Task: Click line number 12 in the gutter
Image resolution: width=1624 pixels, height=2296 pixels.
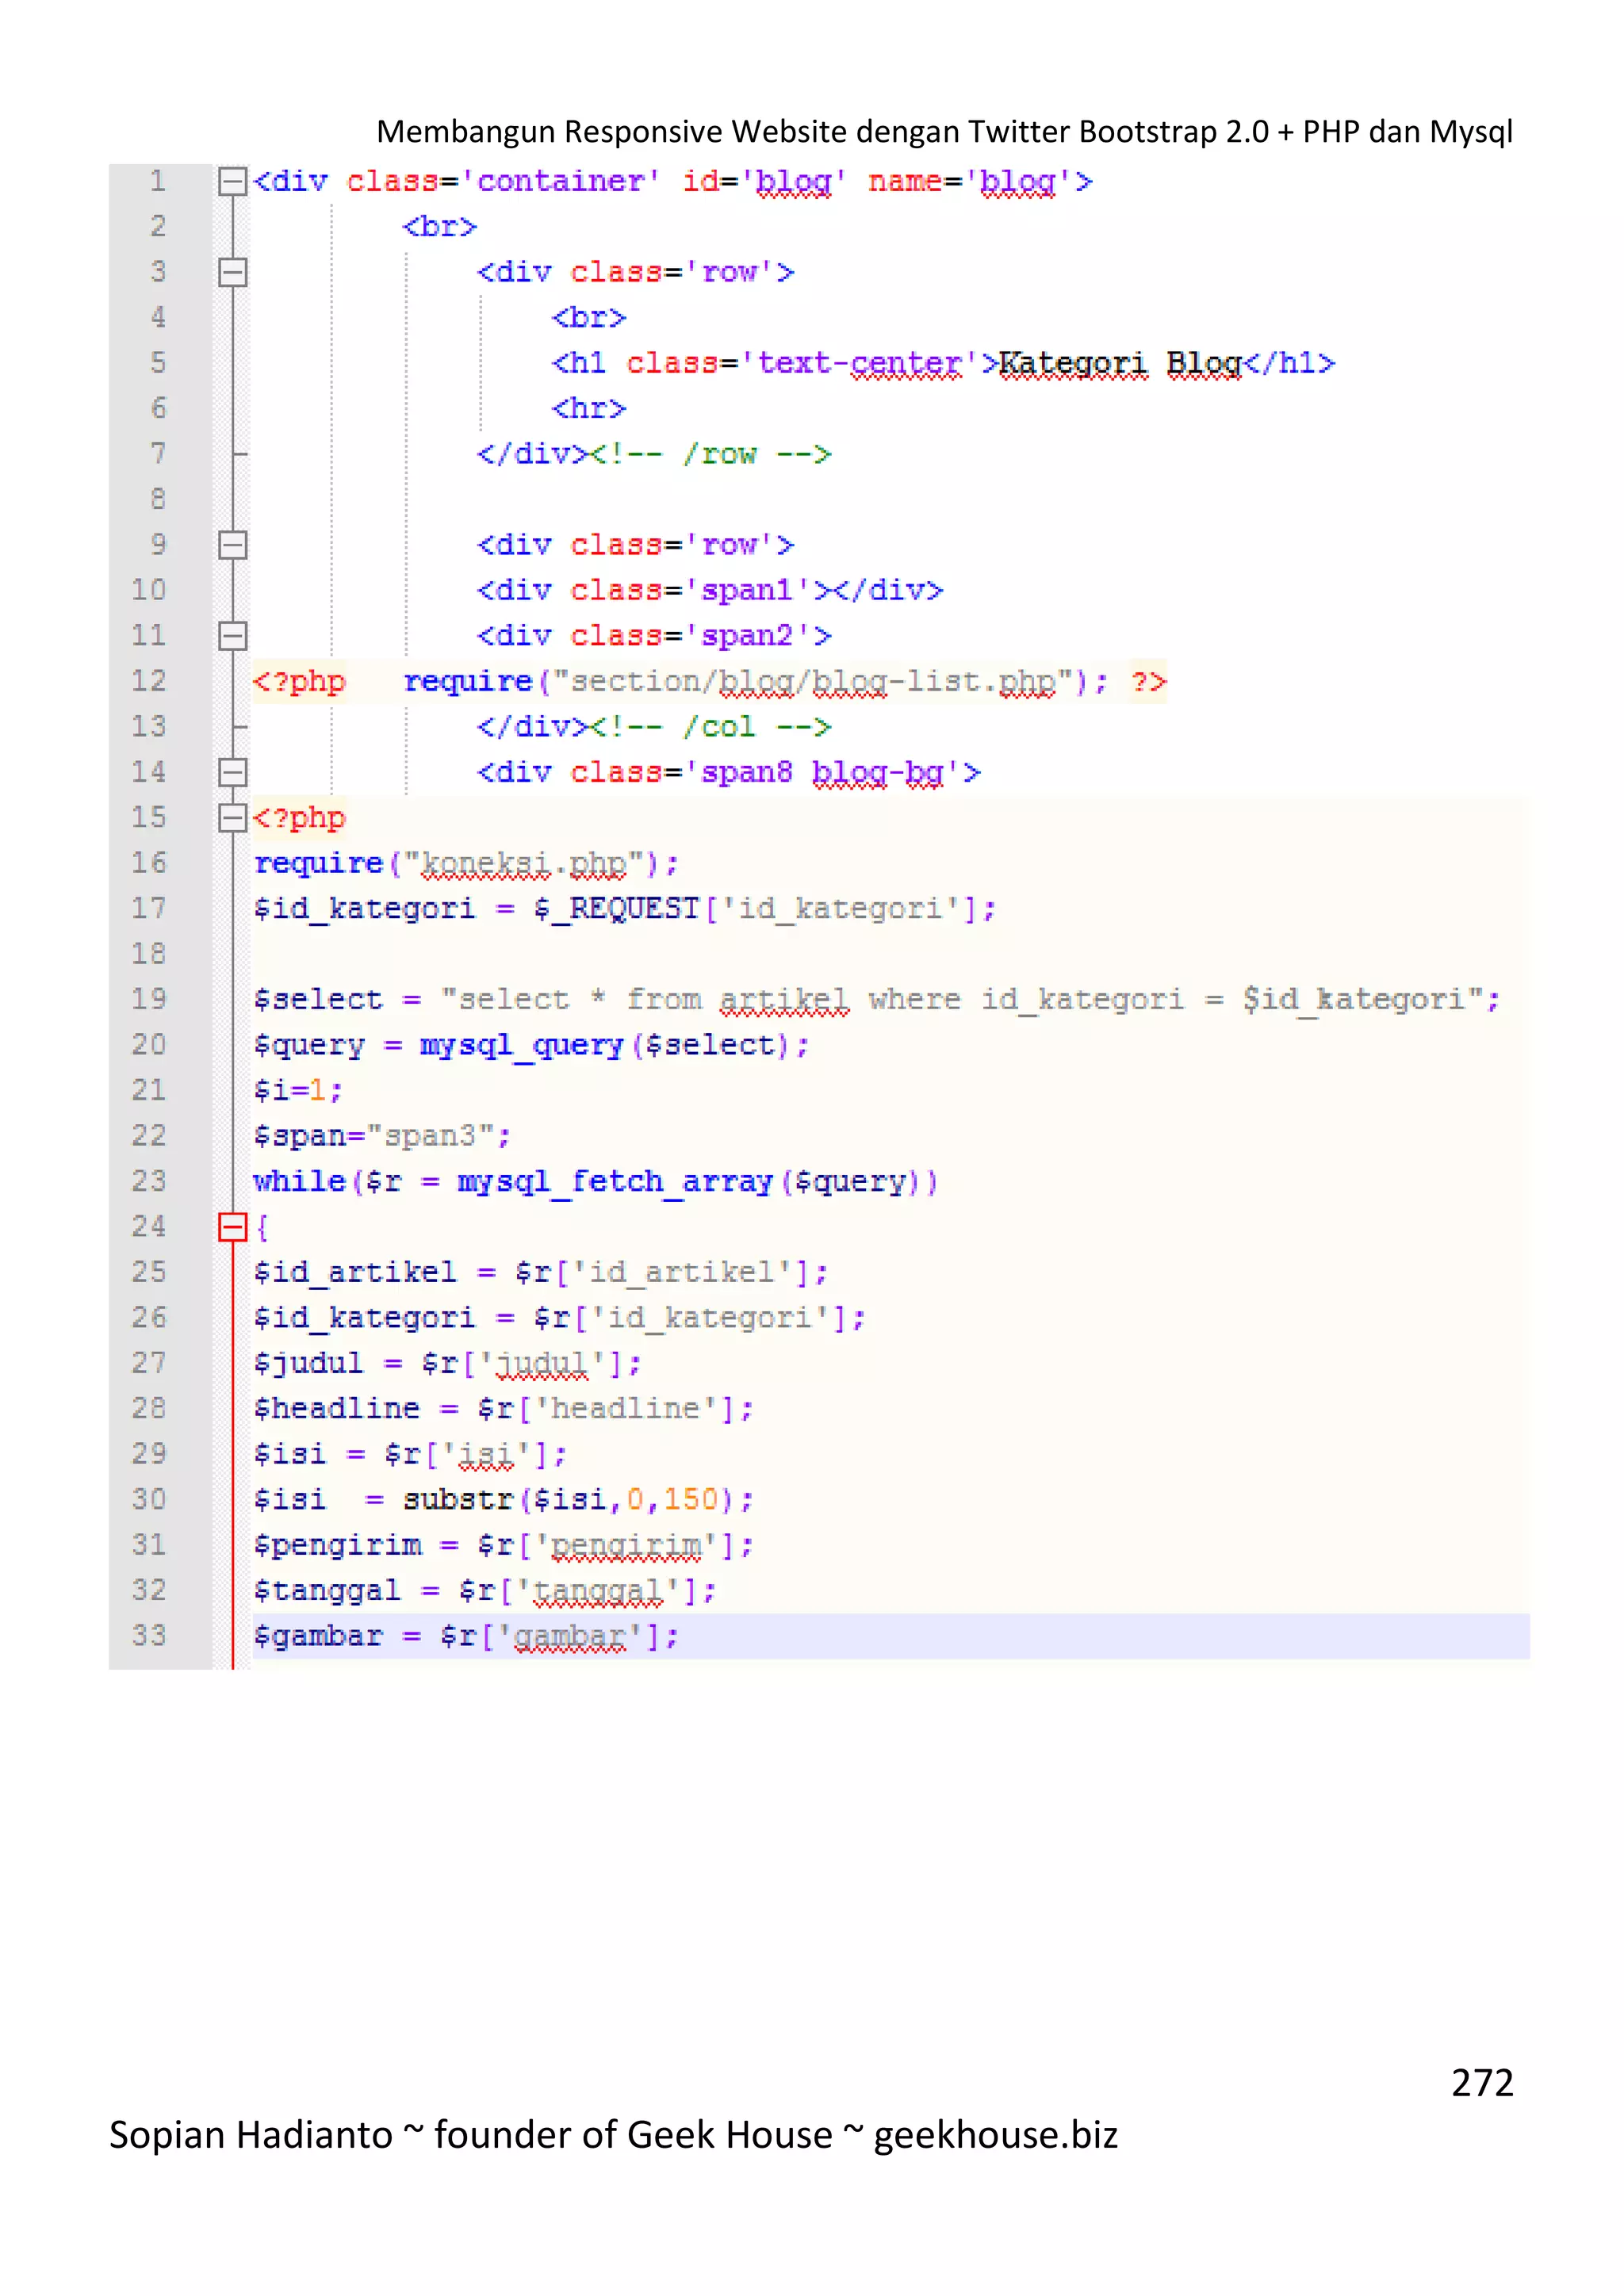Action: point(149,681)
